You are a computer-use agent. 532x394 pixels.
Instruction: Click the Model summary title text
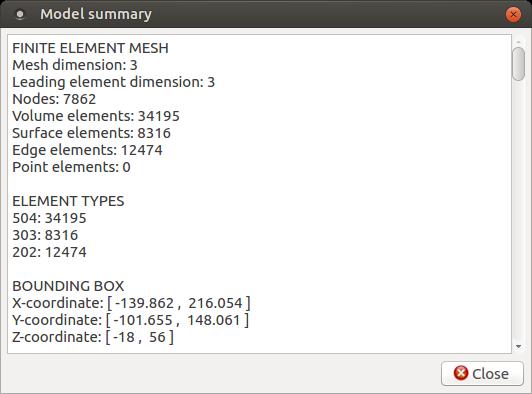pos(96,14)
